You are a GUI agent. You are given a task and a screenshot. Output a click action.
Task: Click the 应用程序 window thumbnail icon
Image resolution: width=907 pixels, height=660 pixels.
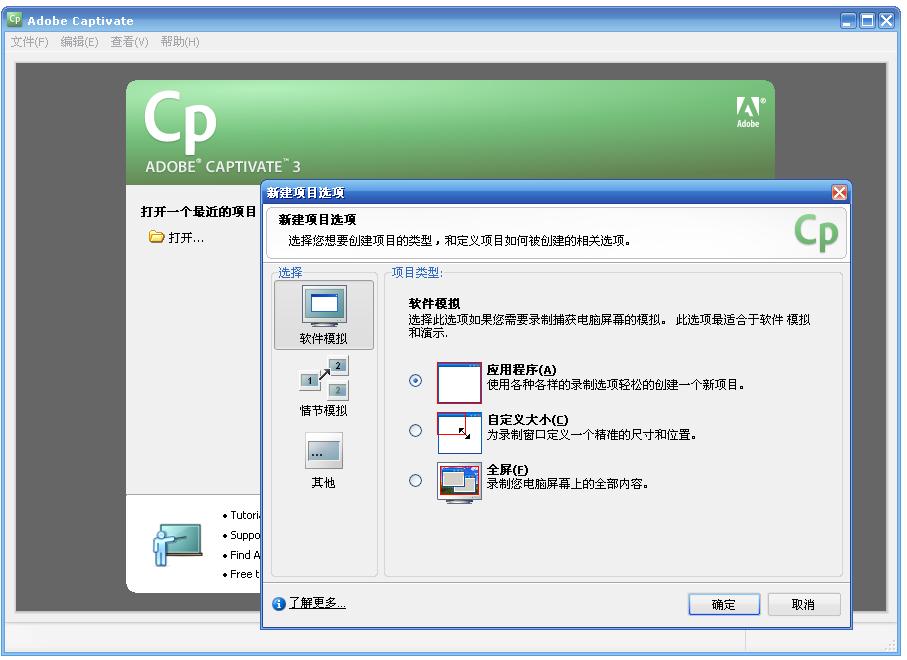459,382
